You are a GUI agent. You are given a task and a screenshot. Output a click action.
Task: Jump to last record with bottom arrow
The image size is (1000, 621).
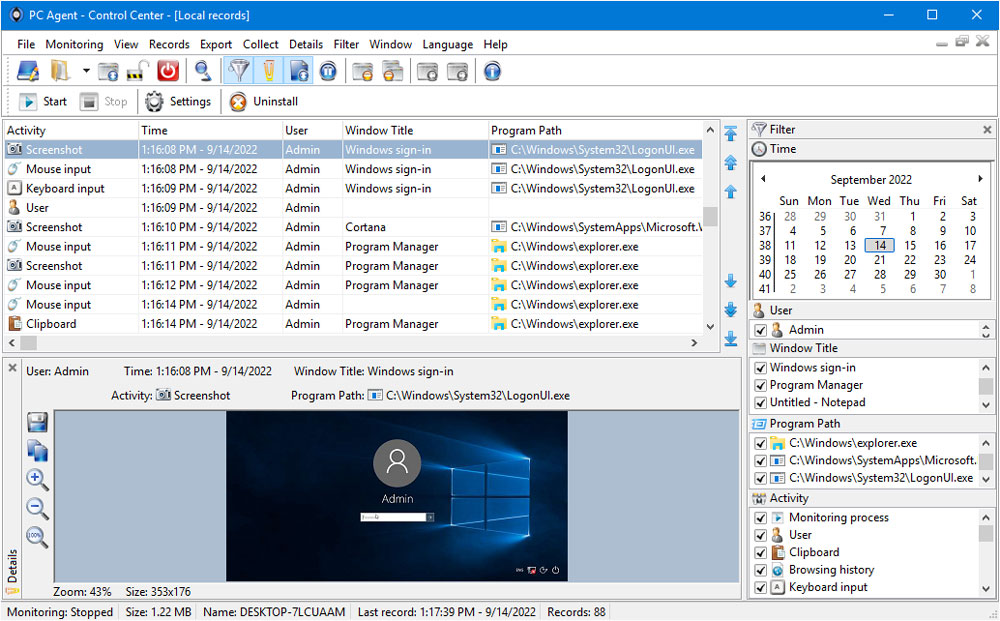(731, 339)
